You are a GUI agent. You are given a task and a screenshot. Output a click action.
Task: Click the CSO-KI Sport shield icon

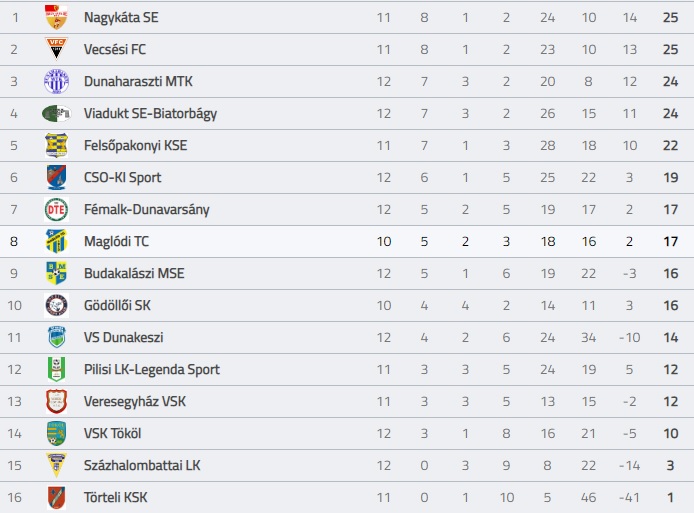point(56,177)
